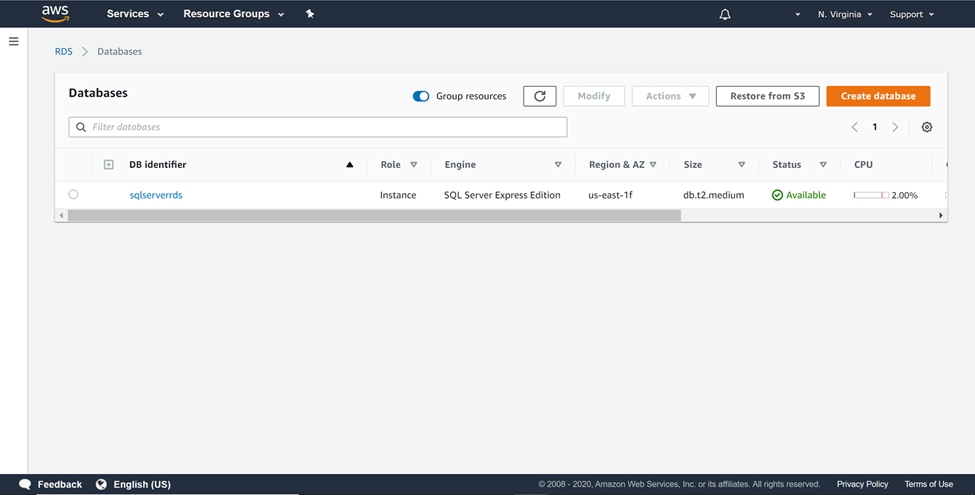The height and width of the screenshot is (495, 975).
Task: Click green Available status check icon
Action: pos(777,195)
